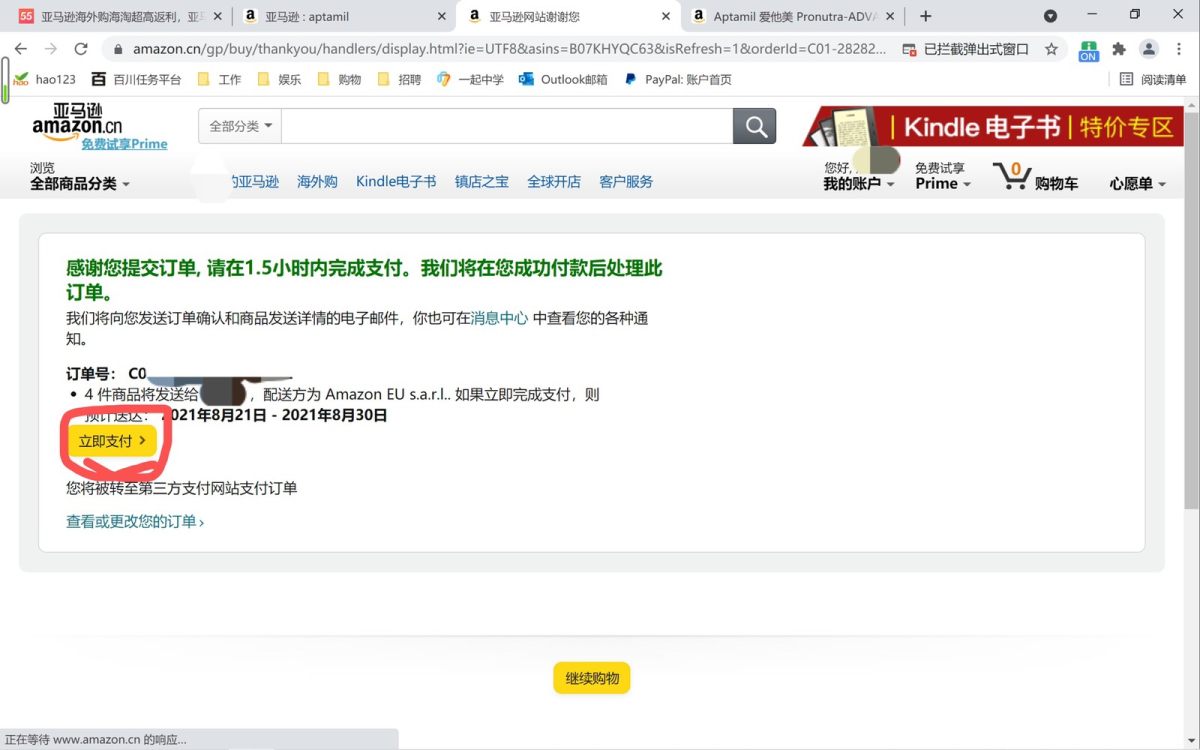Open the Chrome profile avatar
Viewport: 1200px width, 750px height.
pos(1149,49)
